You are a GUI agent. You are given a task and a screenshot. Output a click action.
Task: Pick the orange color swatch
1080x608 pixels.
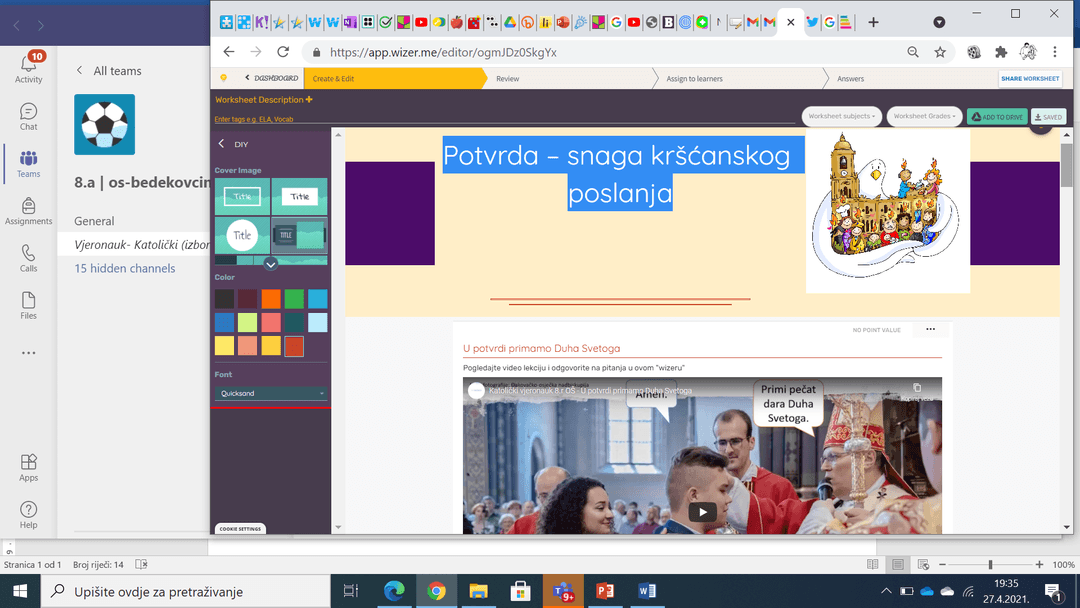coord(270,298)
